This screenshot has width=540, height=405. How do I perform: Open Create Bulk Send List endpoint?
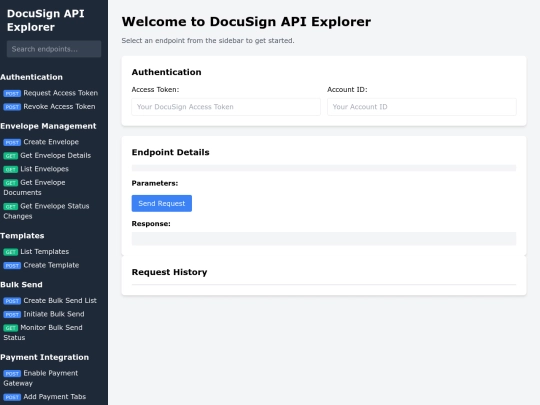(x=50, y=301)
